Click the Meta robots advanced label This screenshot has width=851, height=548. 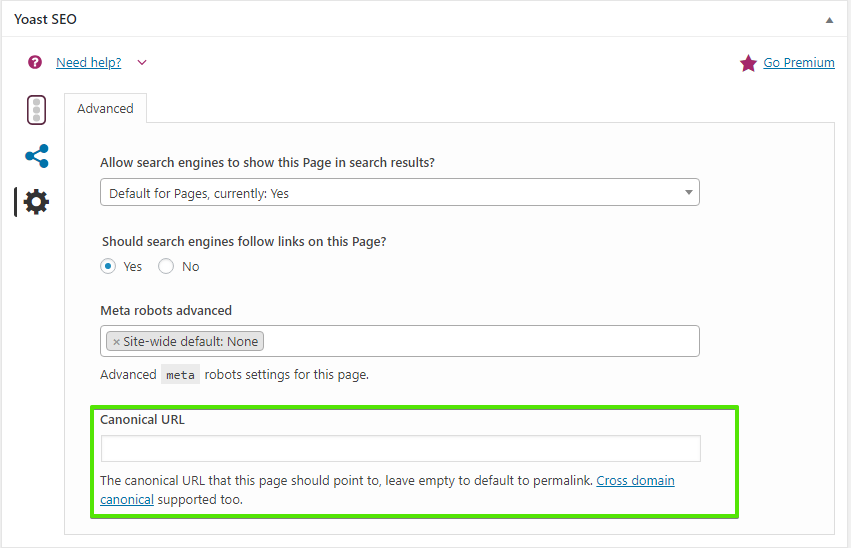(166, 310)
